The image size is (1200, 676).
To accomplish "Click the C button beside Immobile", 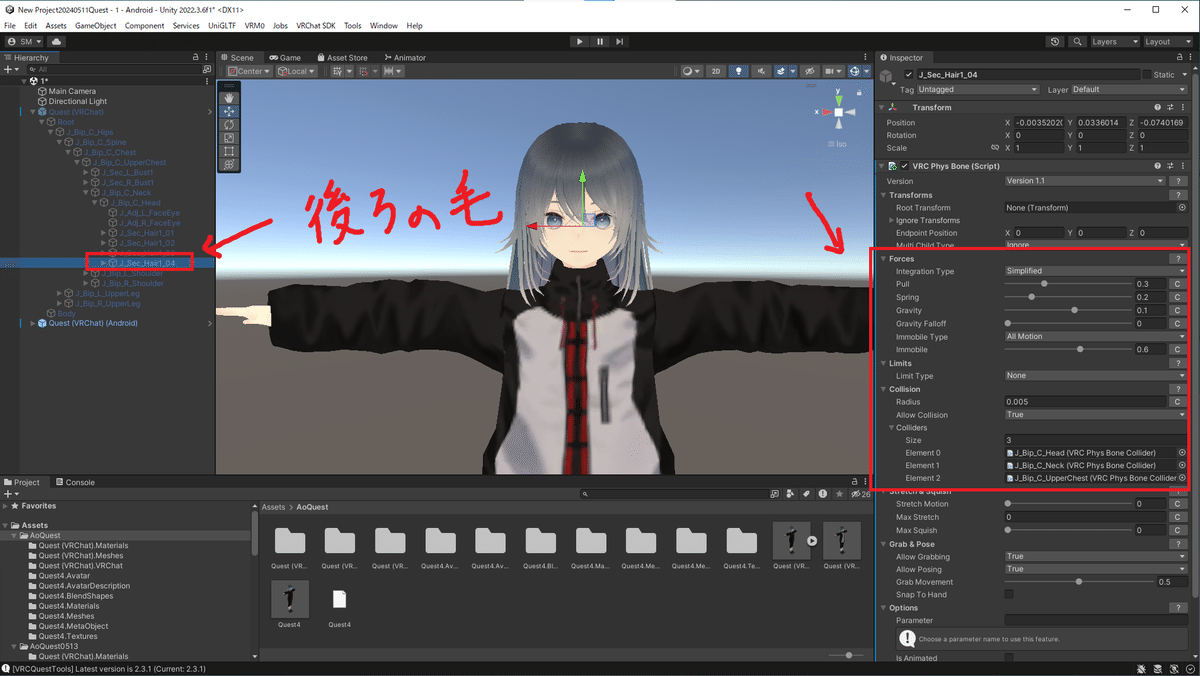I will point(1178,350).
